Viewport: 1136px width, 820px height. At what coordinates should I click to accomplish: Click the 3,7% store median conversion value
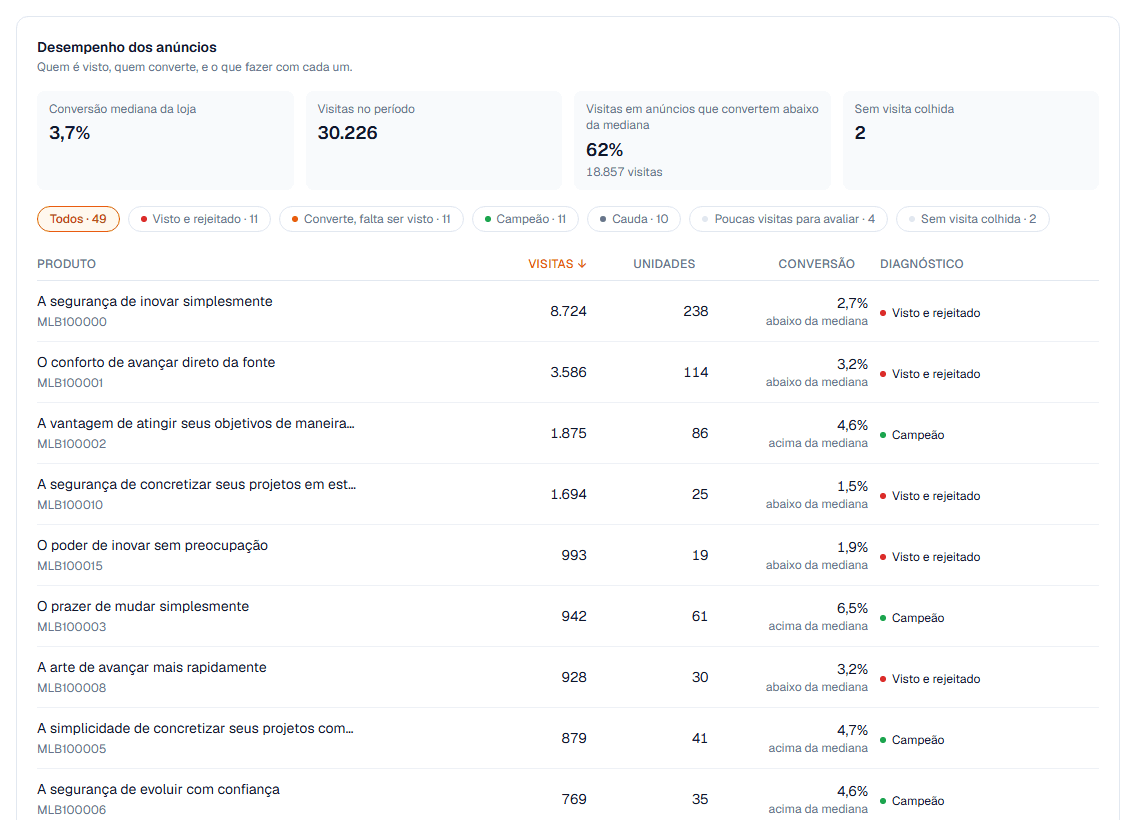point(70,133)
